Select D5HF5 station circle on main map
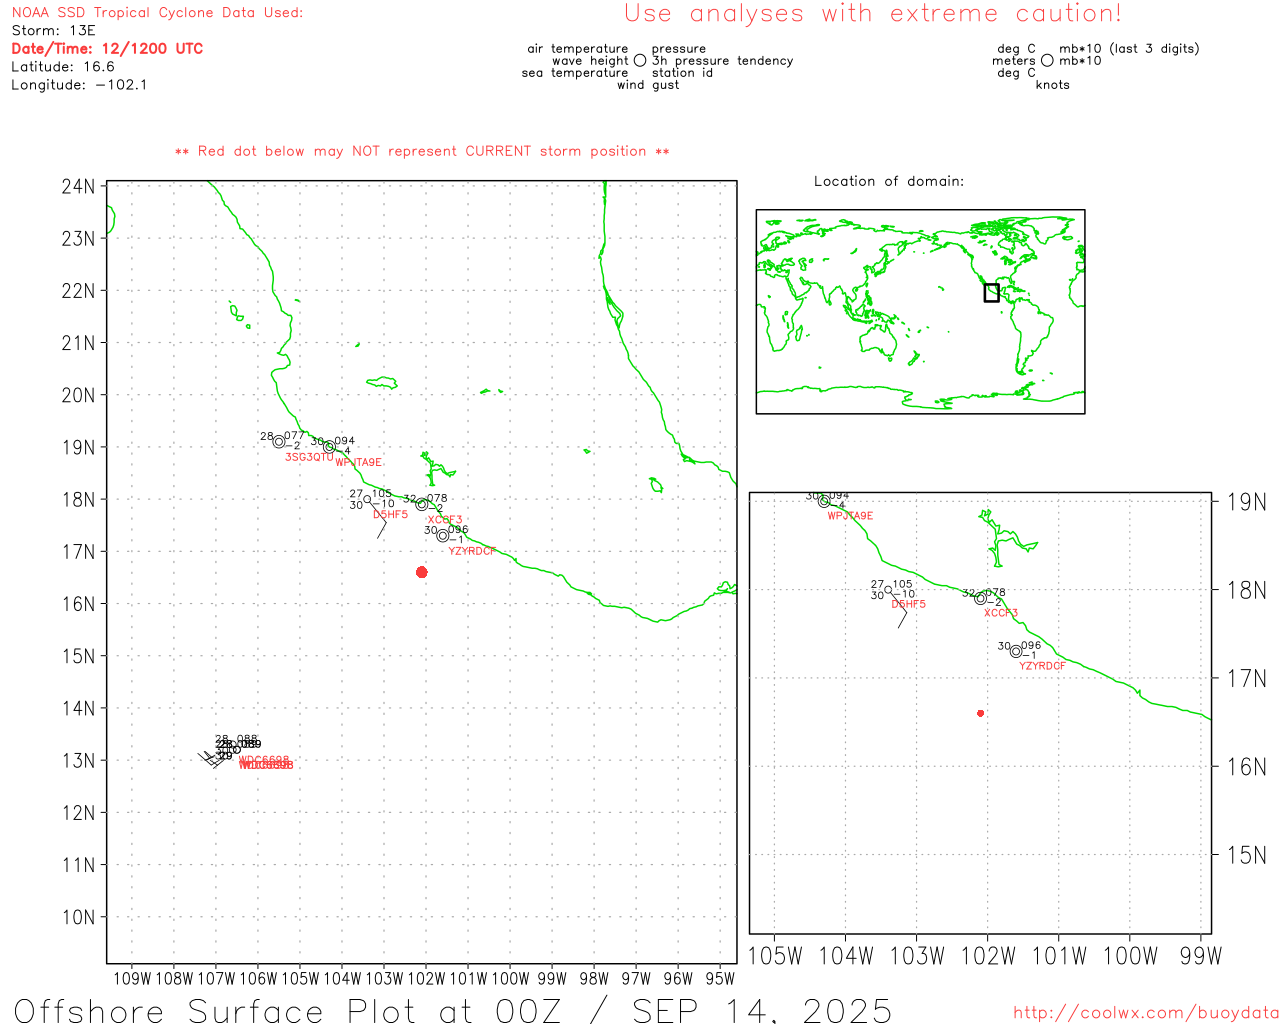Screen dimensions: 1280x1024 pos(368,499)
